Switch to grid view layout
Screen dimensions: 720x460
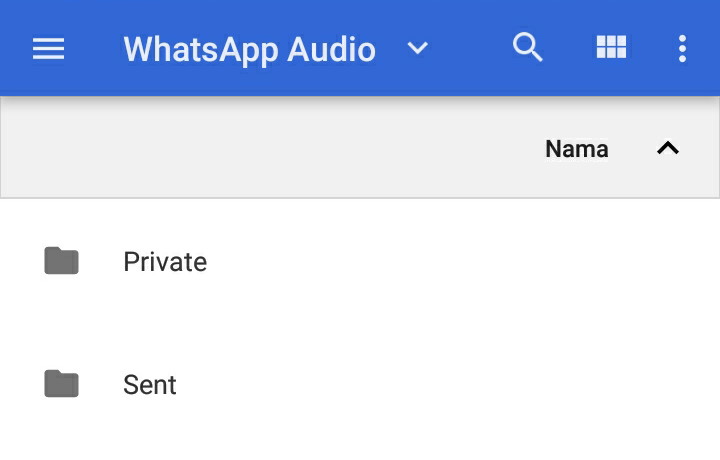tap(611, 47)
